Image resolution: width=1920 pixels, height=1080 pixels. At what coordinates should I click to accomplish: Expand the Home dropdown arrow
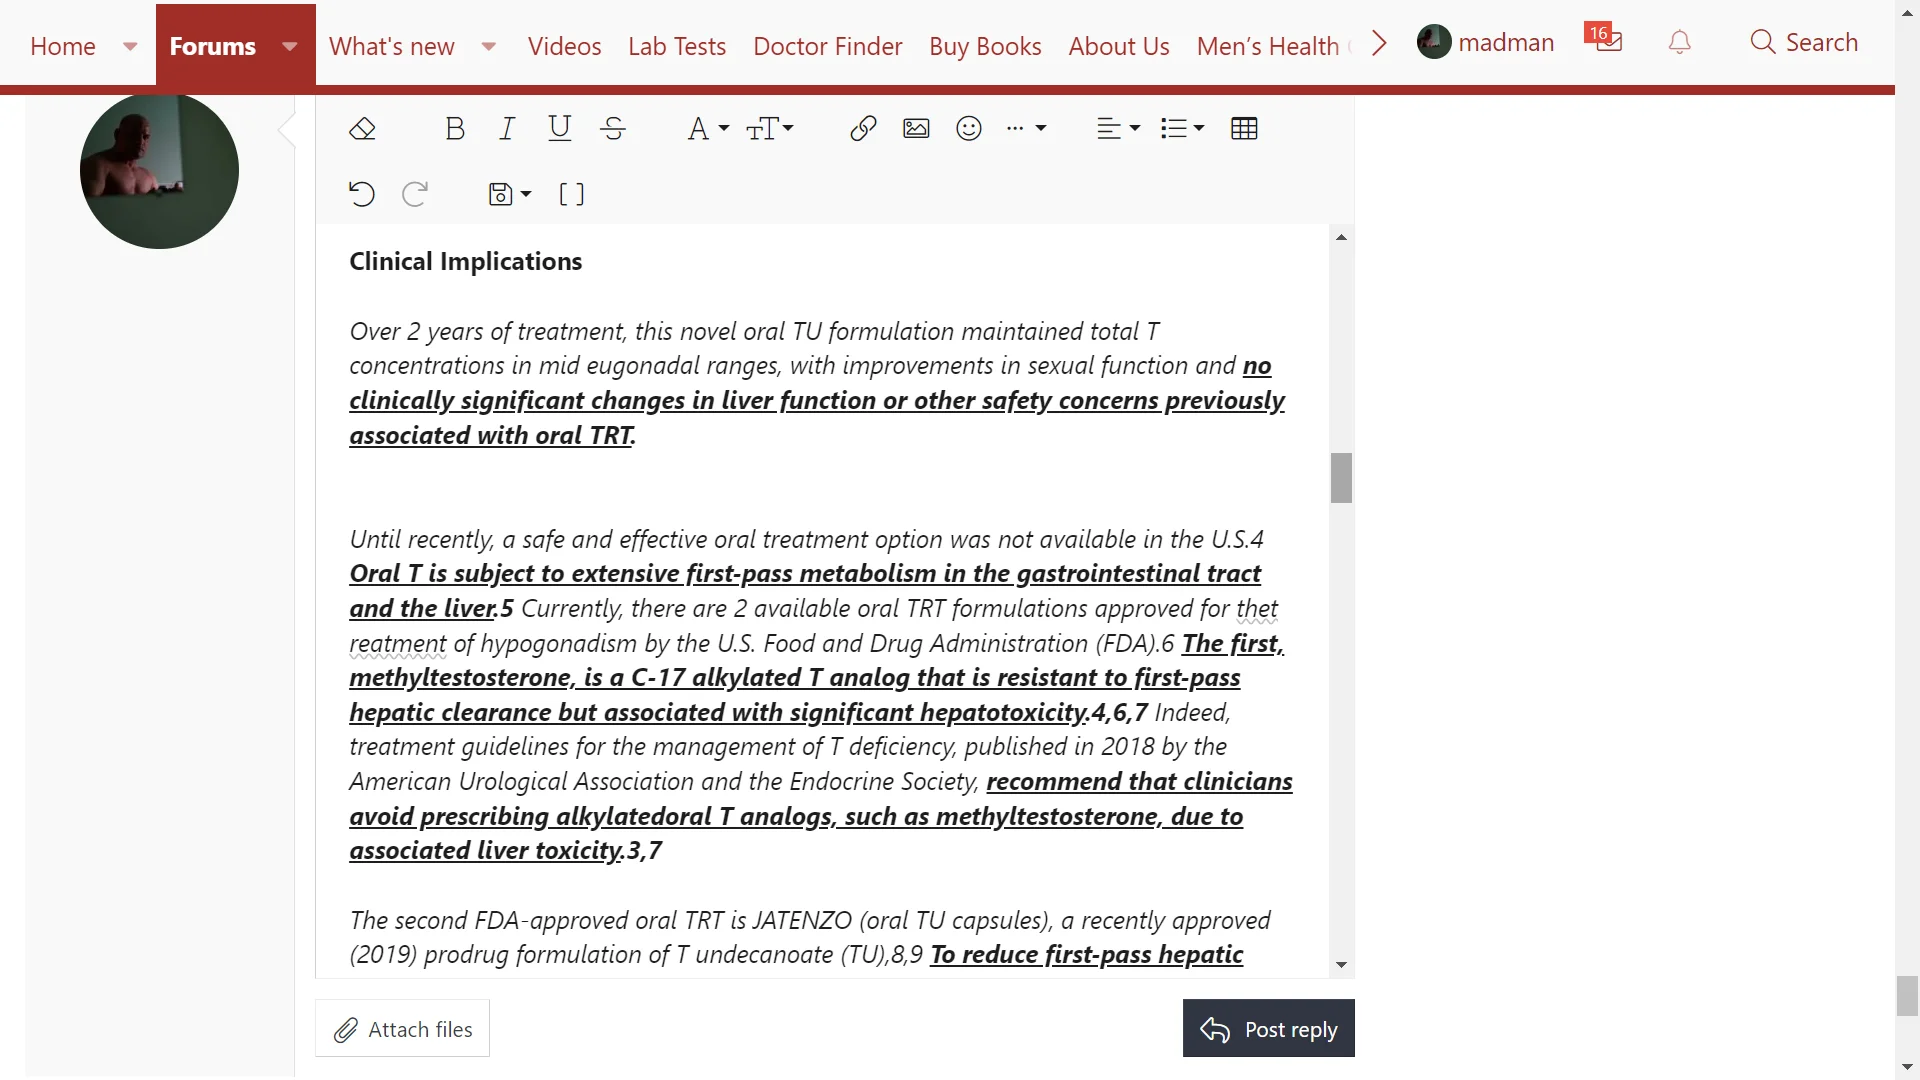[x=130, y=46]
